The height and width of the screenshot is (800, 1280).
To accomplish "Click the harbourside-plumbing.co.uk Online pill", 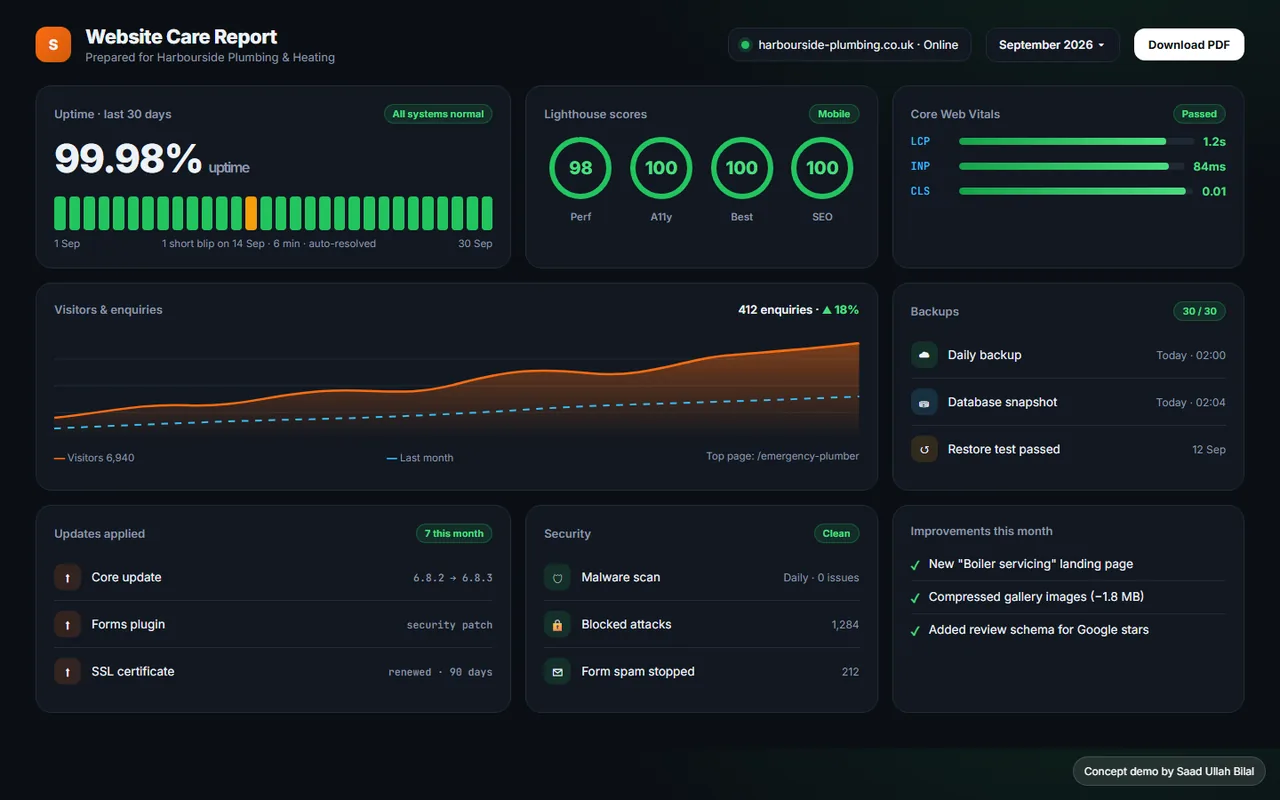I will point(849,45).
